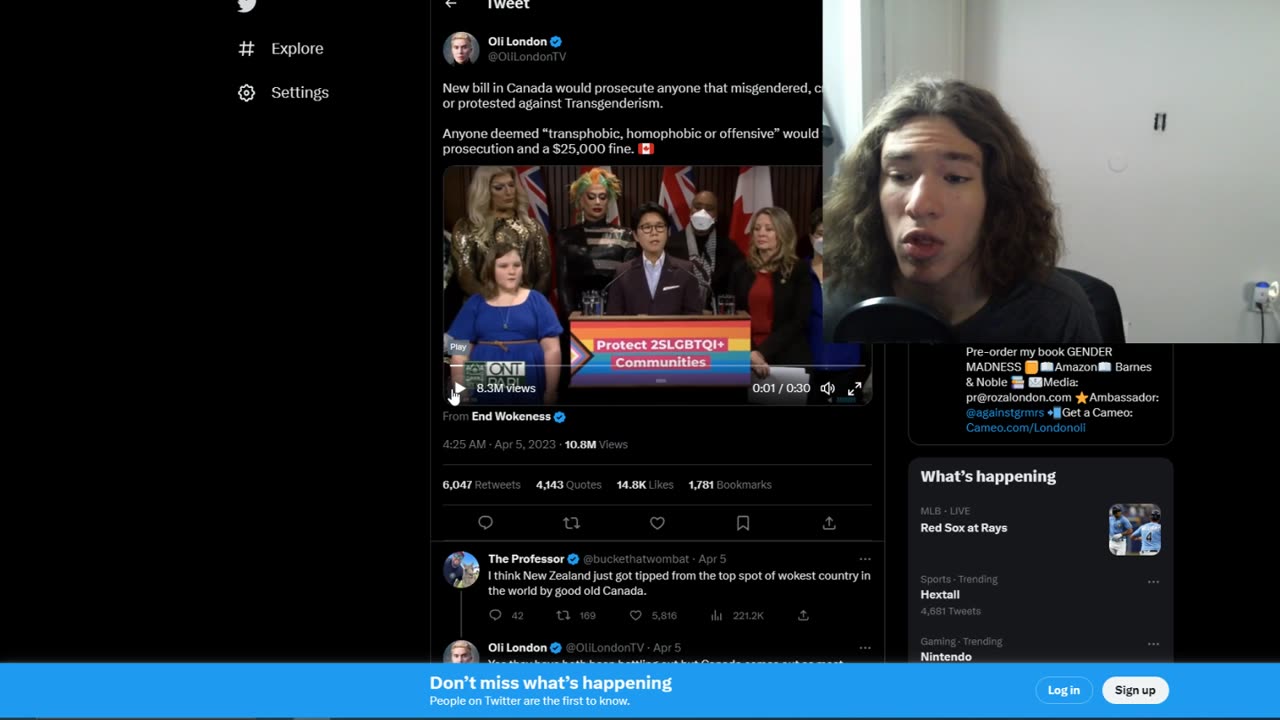Open the @OliLondonTV handle on main tweet
The height and width of the screenshot is (720, 1280).
click(527, 57)
